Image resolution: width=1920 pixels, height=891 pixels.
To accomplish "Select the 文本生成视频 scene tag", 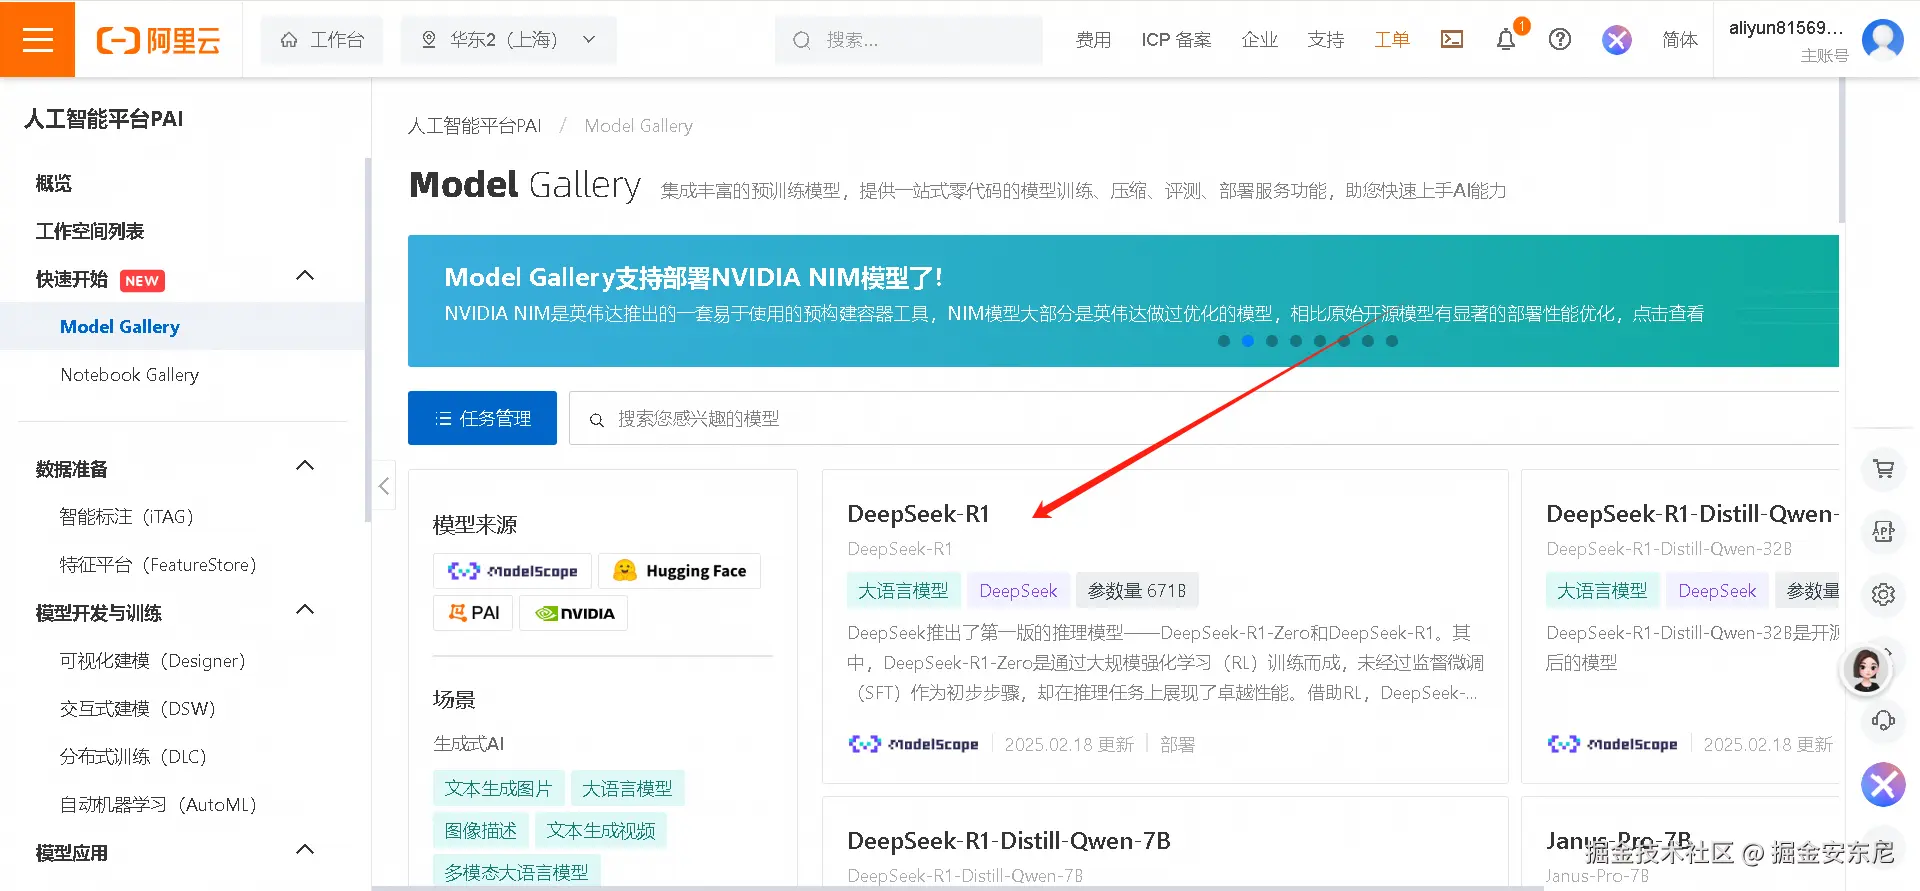I will click(x=601, y=830).
